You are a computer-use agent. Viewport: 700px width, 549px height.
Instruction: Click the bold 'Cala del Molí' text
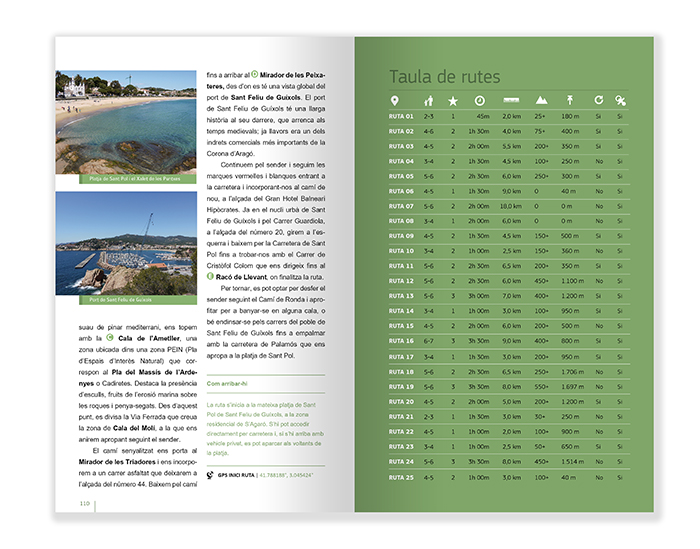[134, 428]
